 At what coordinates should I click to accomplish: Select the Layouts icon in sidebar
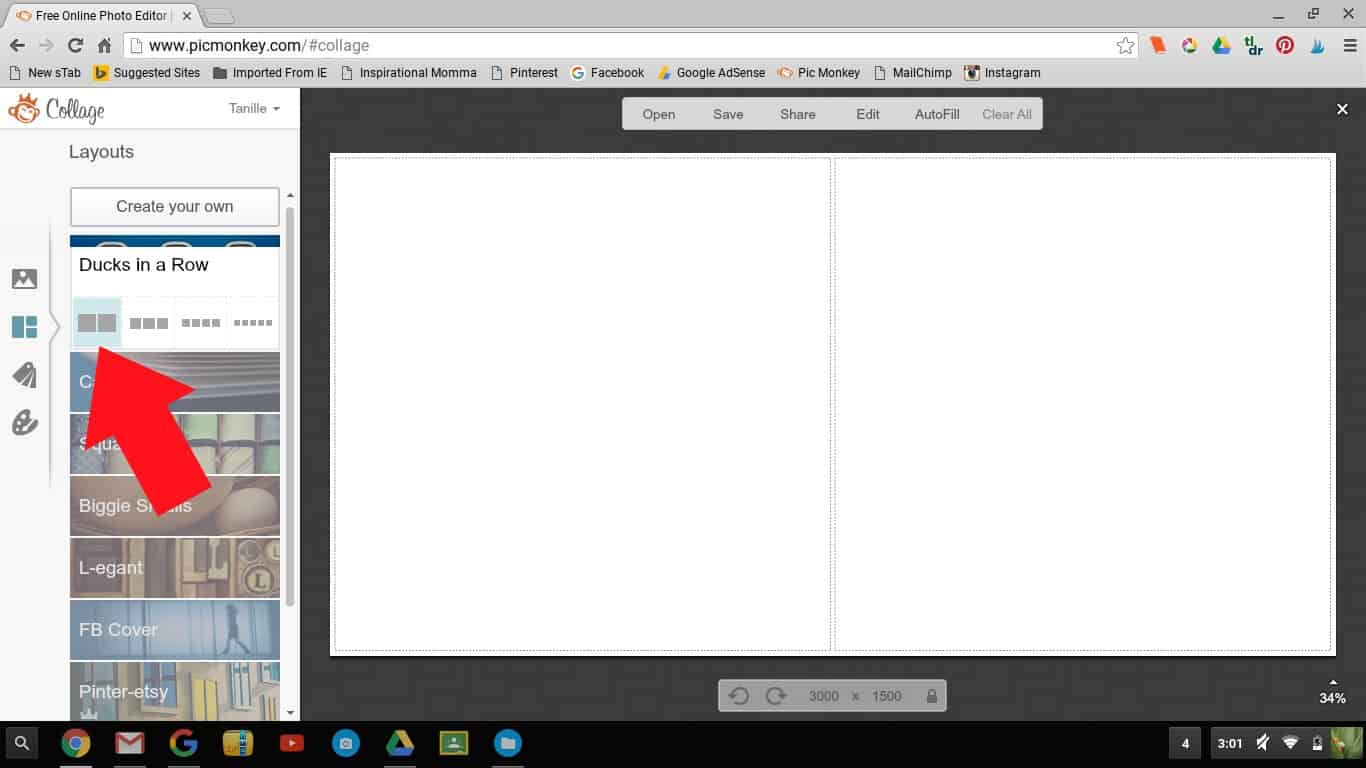click(x=24, y=327)
